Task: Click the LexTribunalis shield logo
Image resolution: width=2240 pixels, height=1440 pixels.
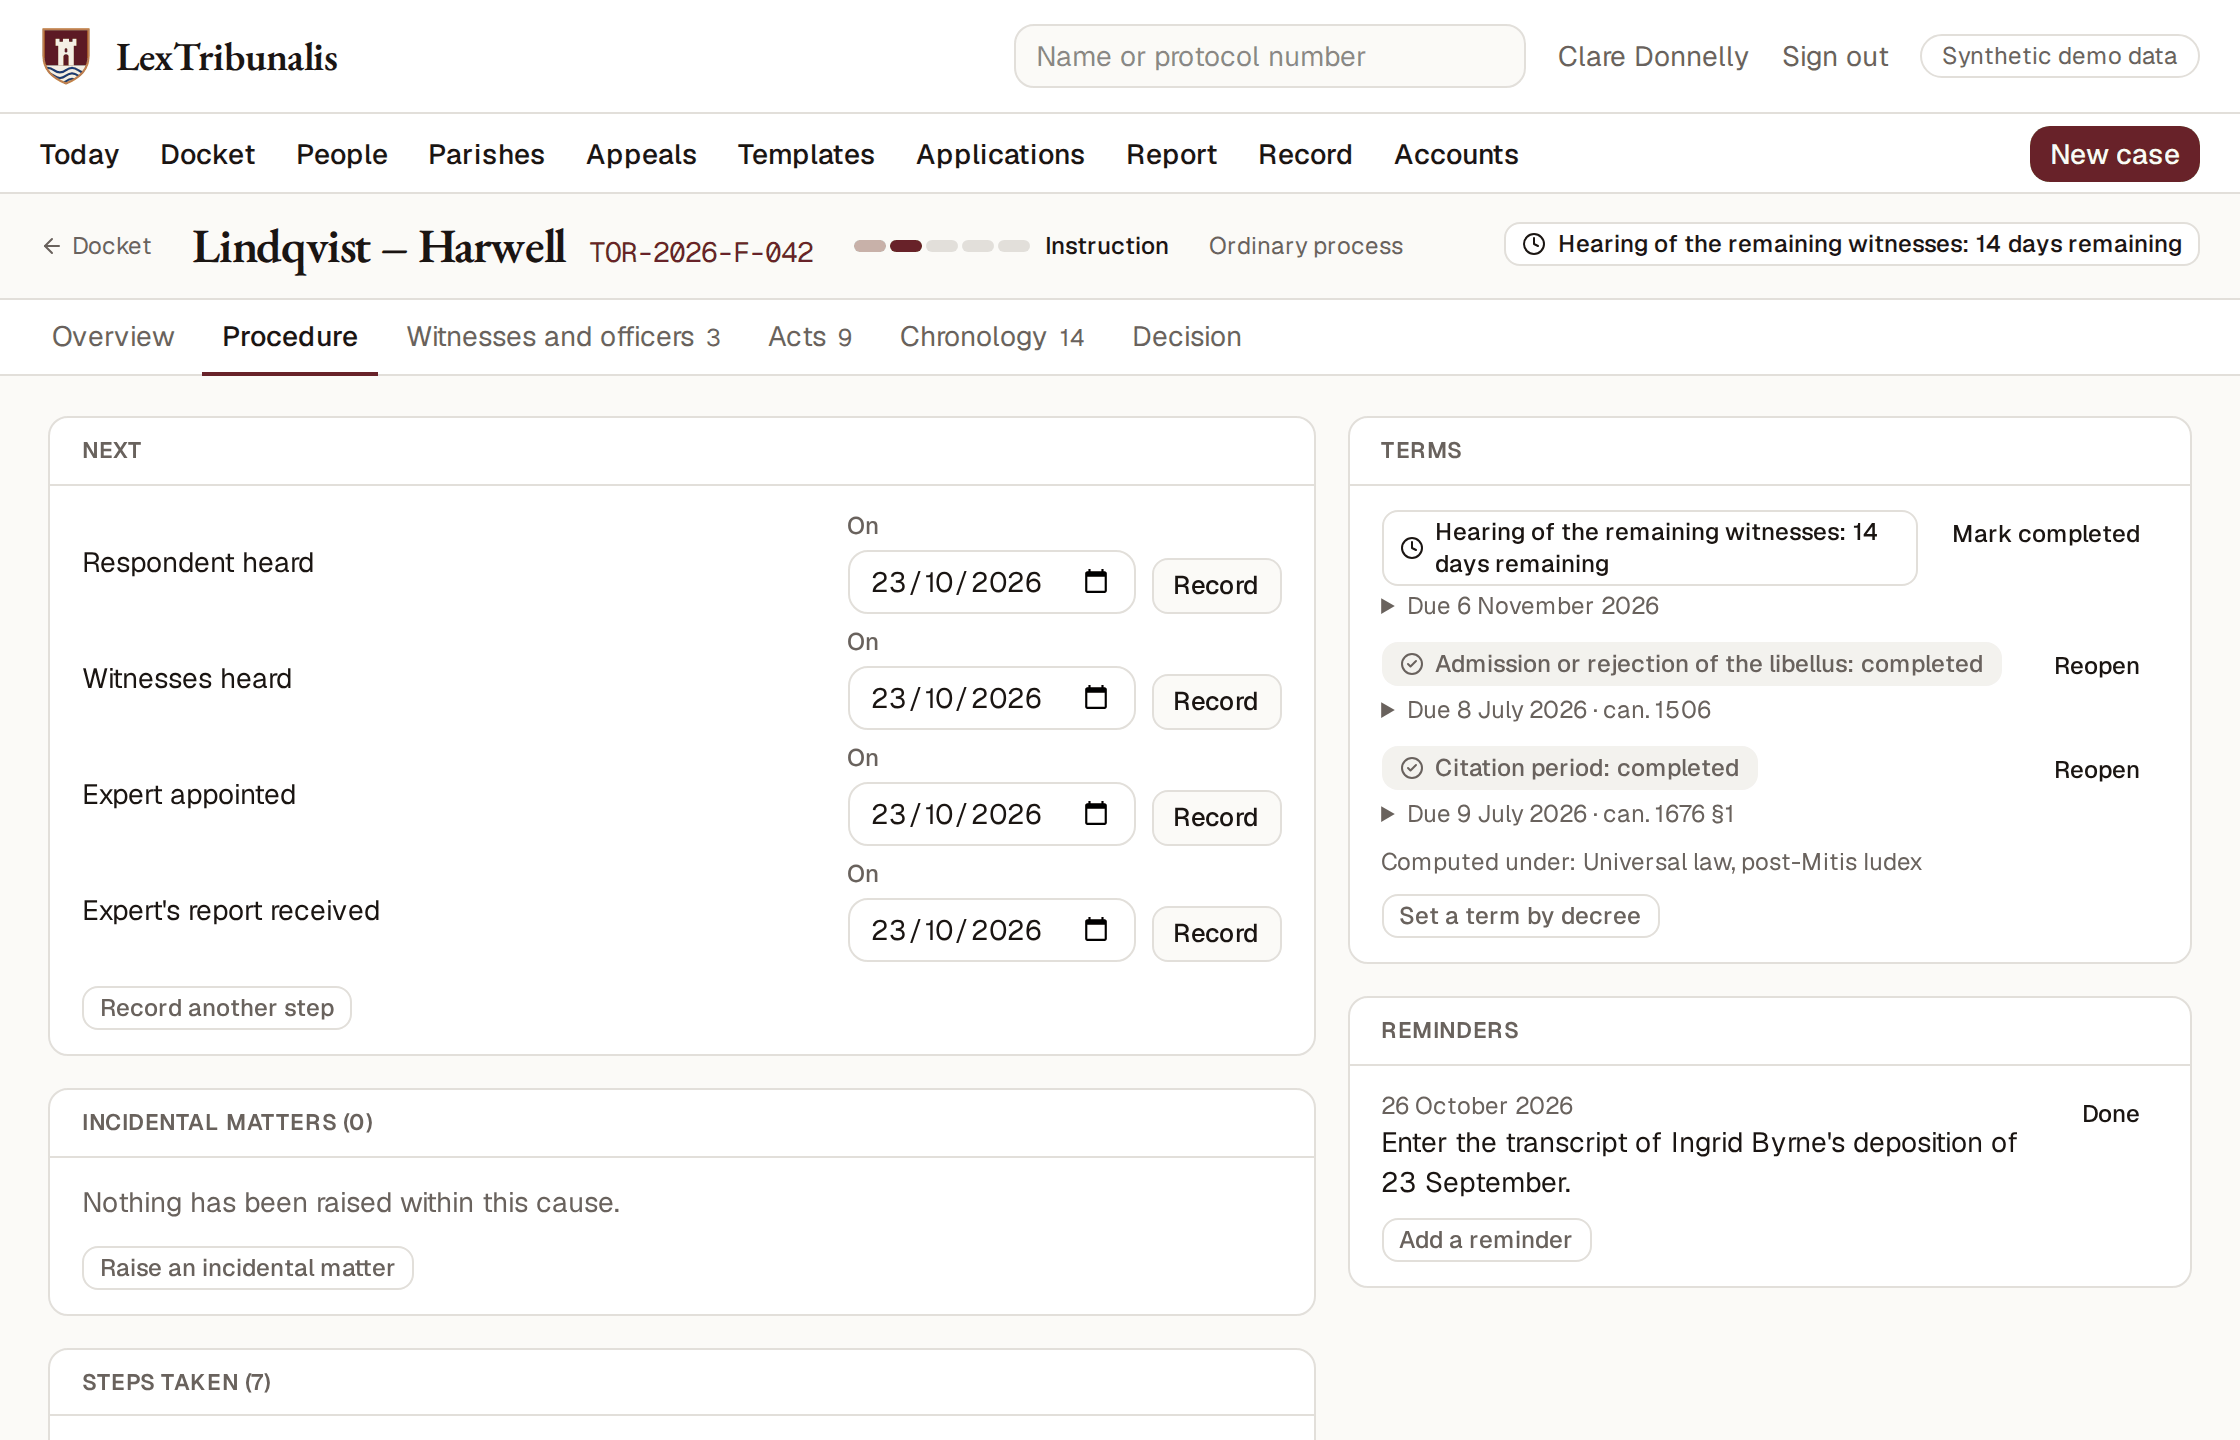Action: (66, 56)
